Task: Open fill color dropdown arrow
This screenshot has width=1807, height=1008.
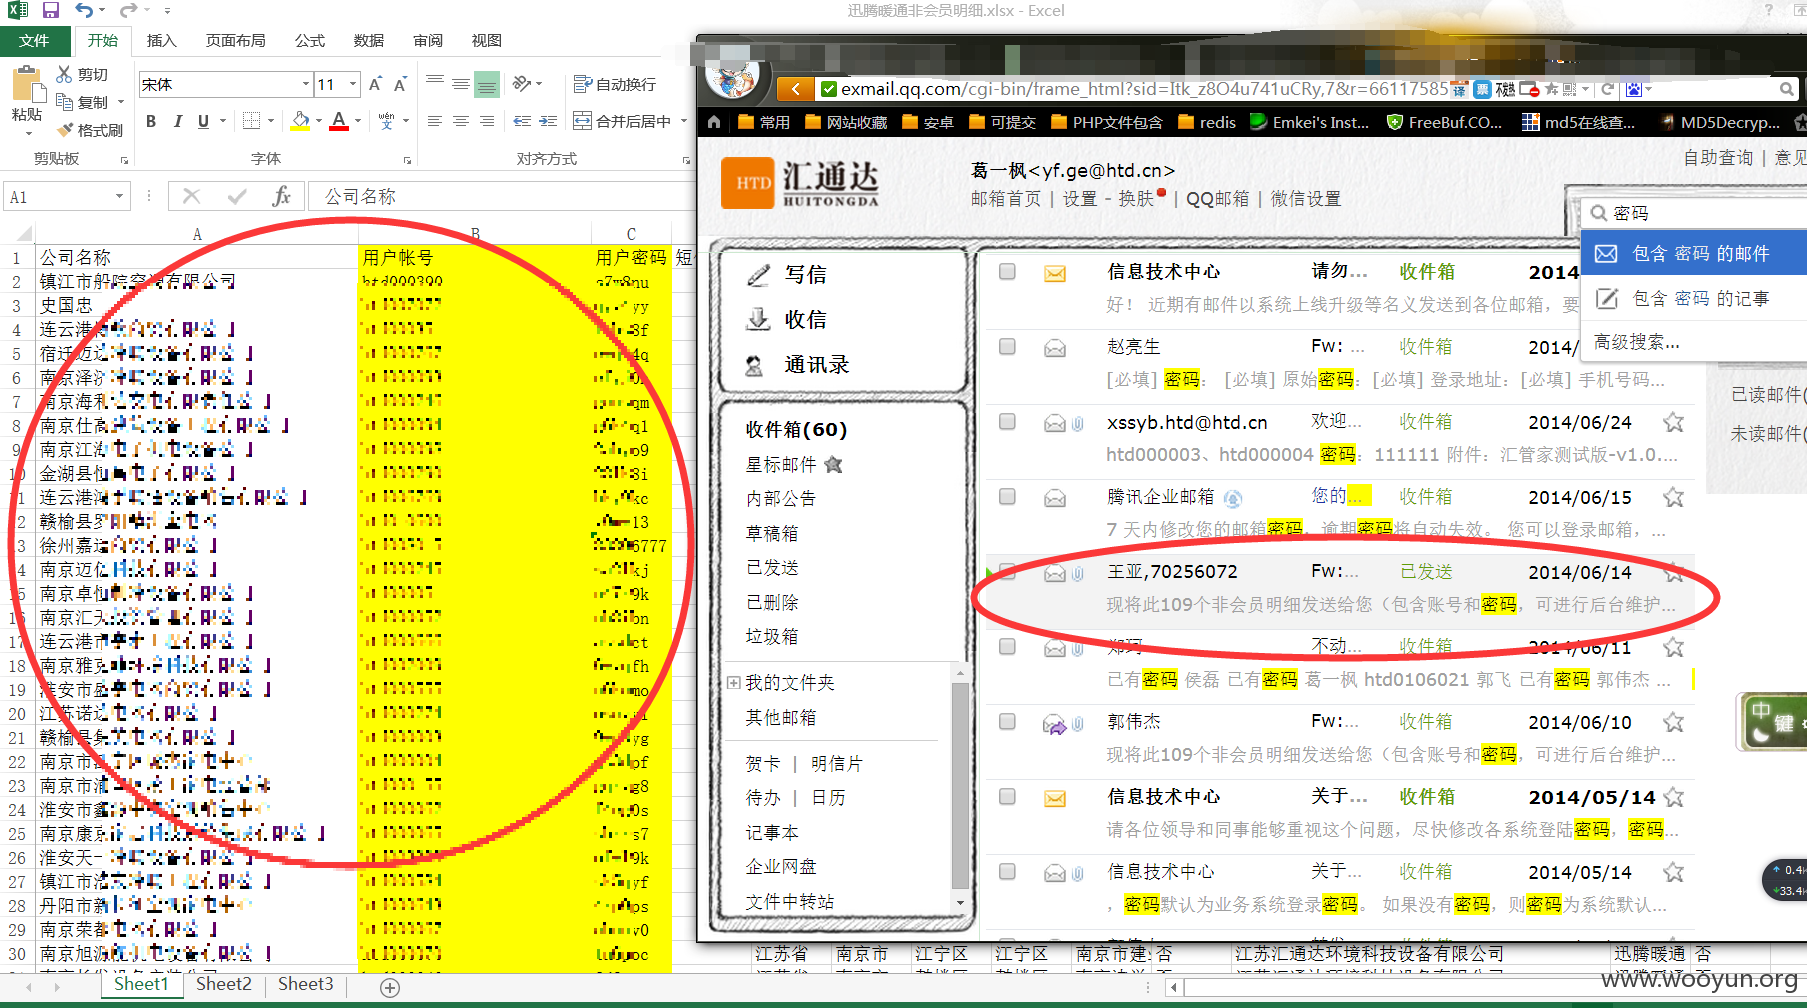Action: [x=319, y=121]
